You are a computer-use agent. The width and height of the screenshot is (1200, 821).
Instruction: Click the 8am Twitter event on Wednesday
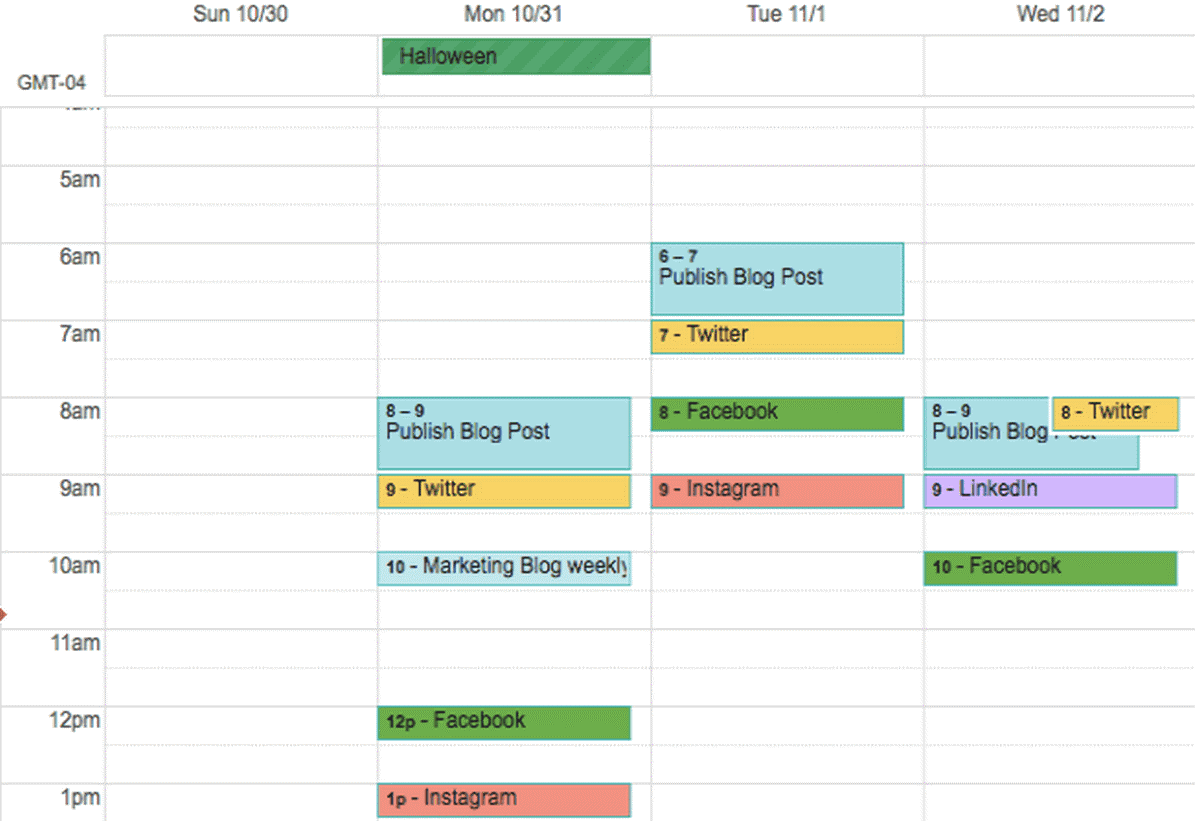[x=1115, y=412]
